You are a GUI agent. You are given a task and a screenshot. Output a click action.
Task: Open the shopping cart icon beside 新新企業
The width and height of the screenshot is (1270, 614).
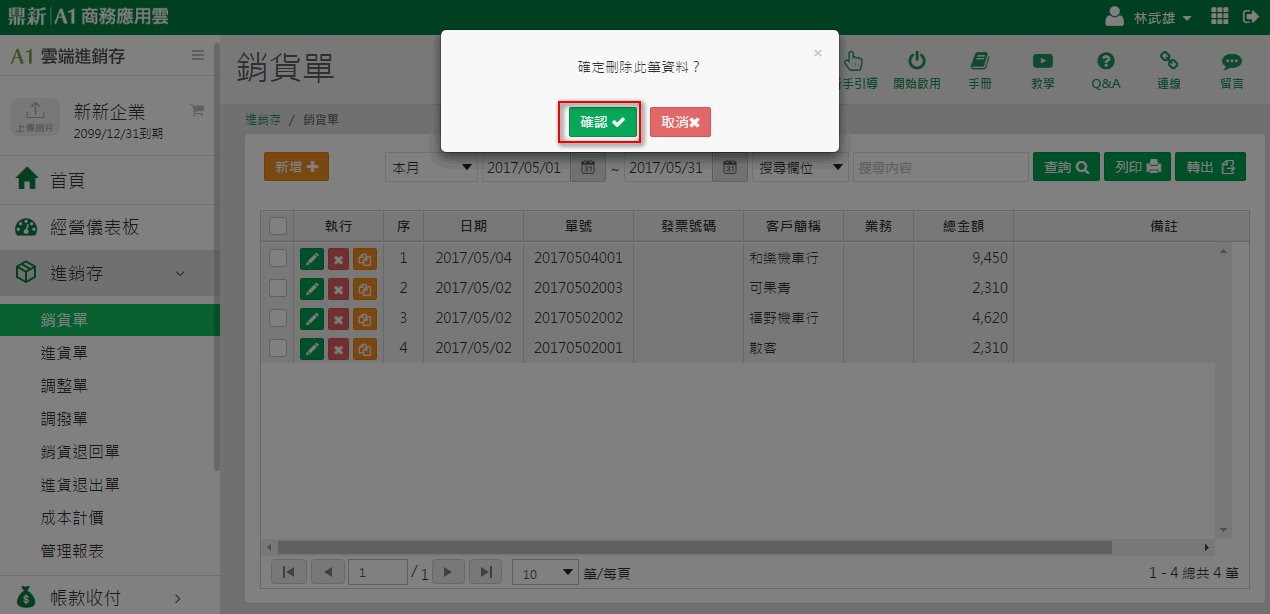pos(197,110)
